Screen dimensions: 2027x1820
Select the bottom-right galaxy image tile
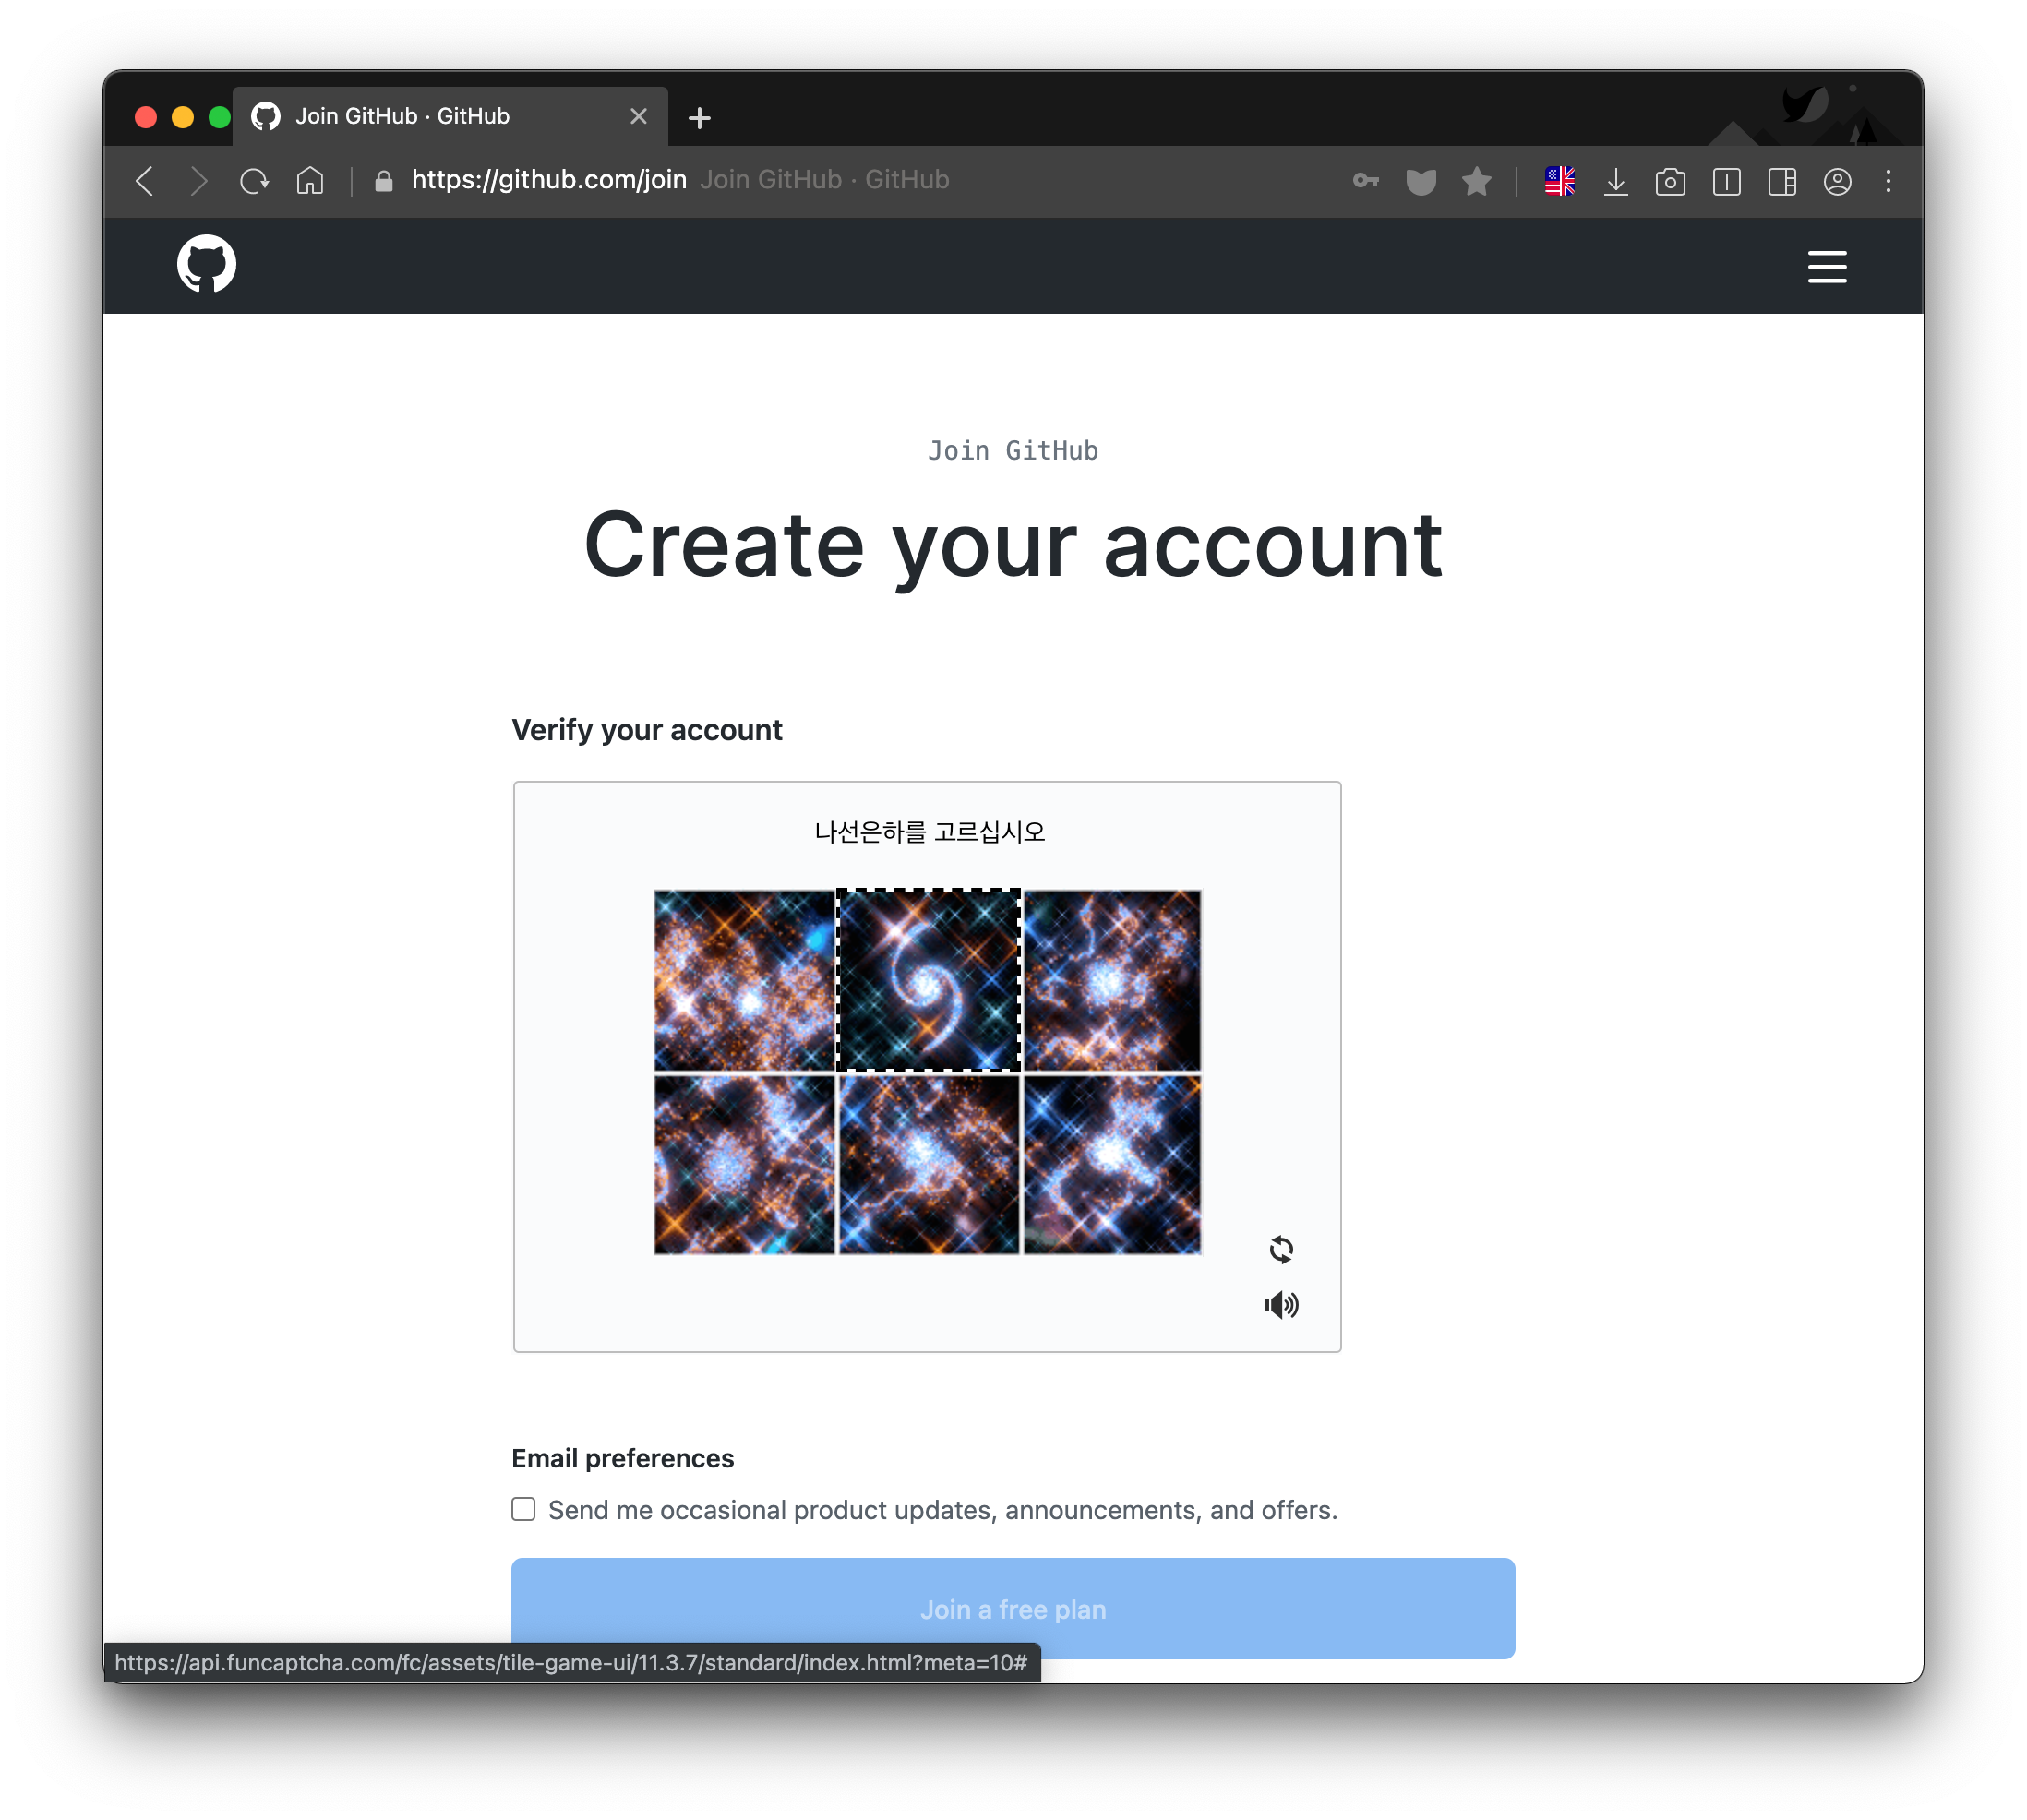click(1112, 1164)
